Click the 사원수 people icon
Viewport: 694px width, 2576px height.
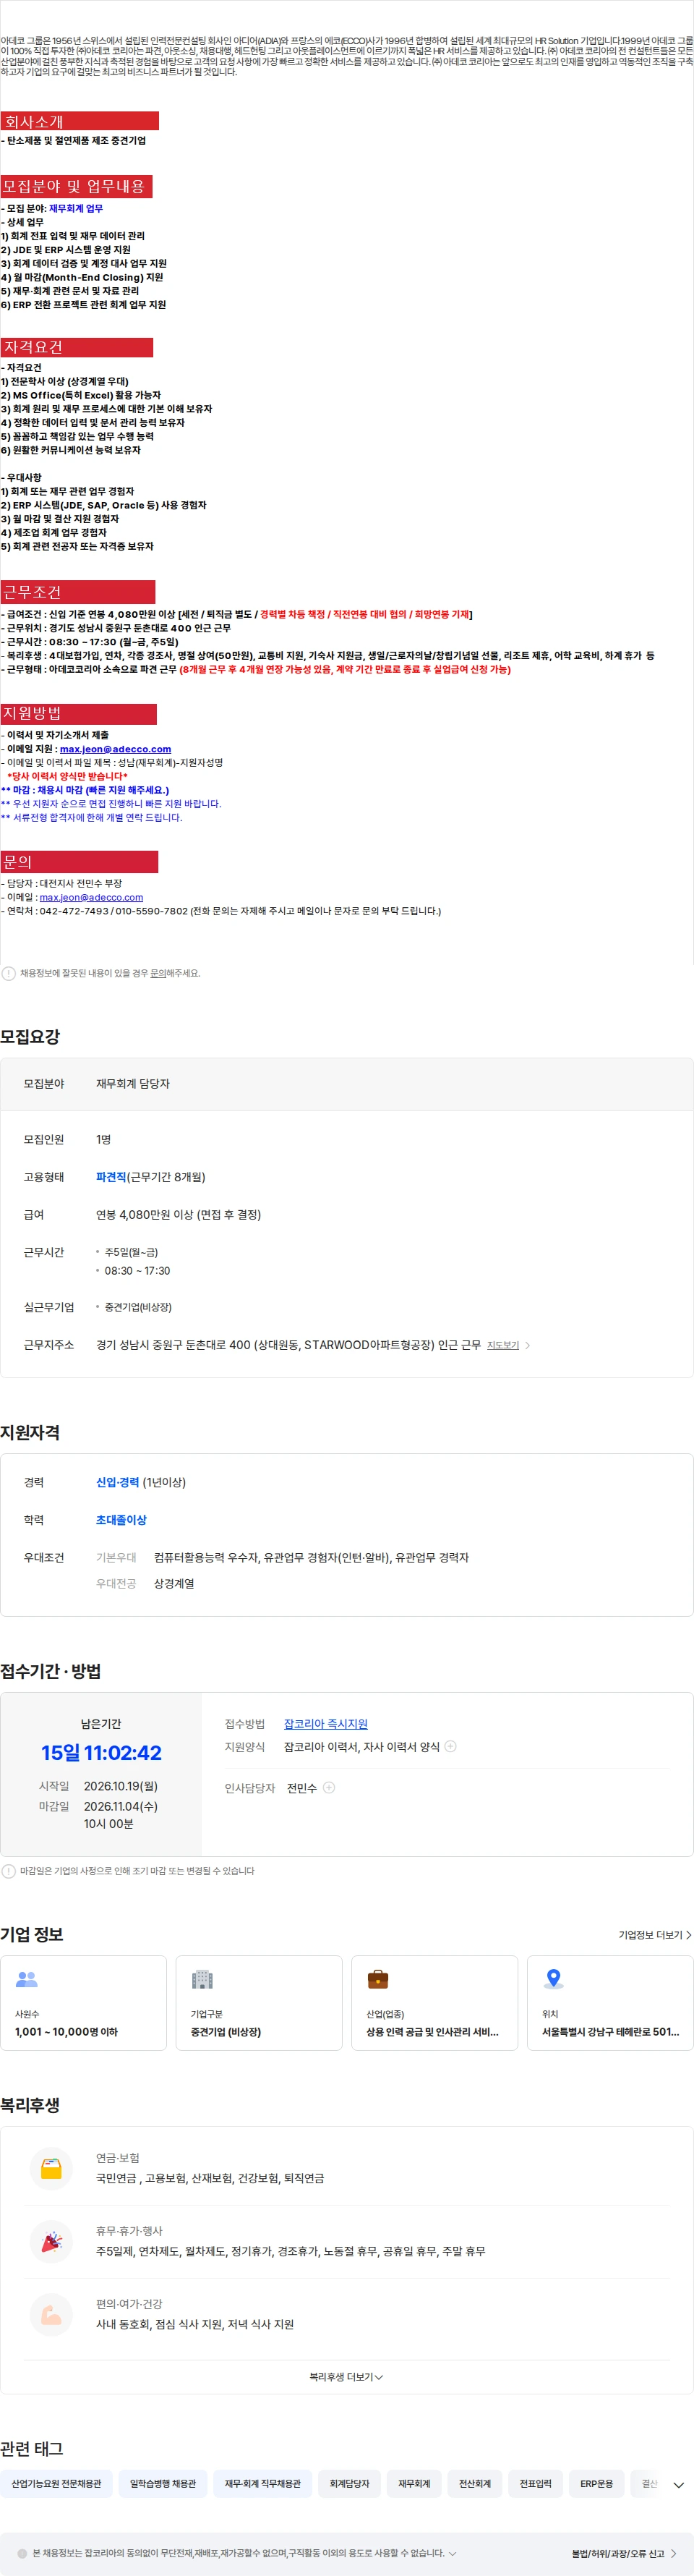(x=27, y=1979)
